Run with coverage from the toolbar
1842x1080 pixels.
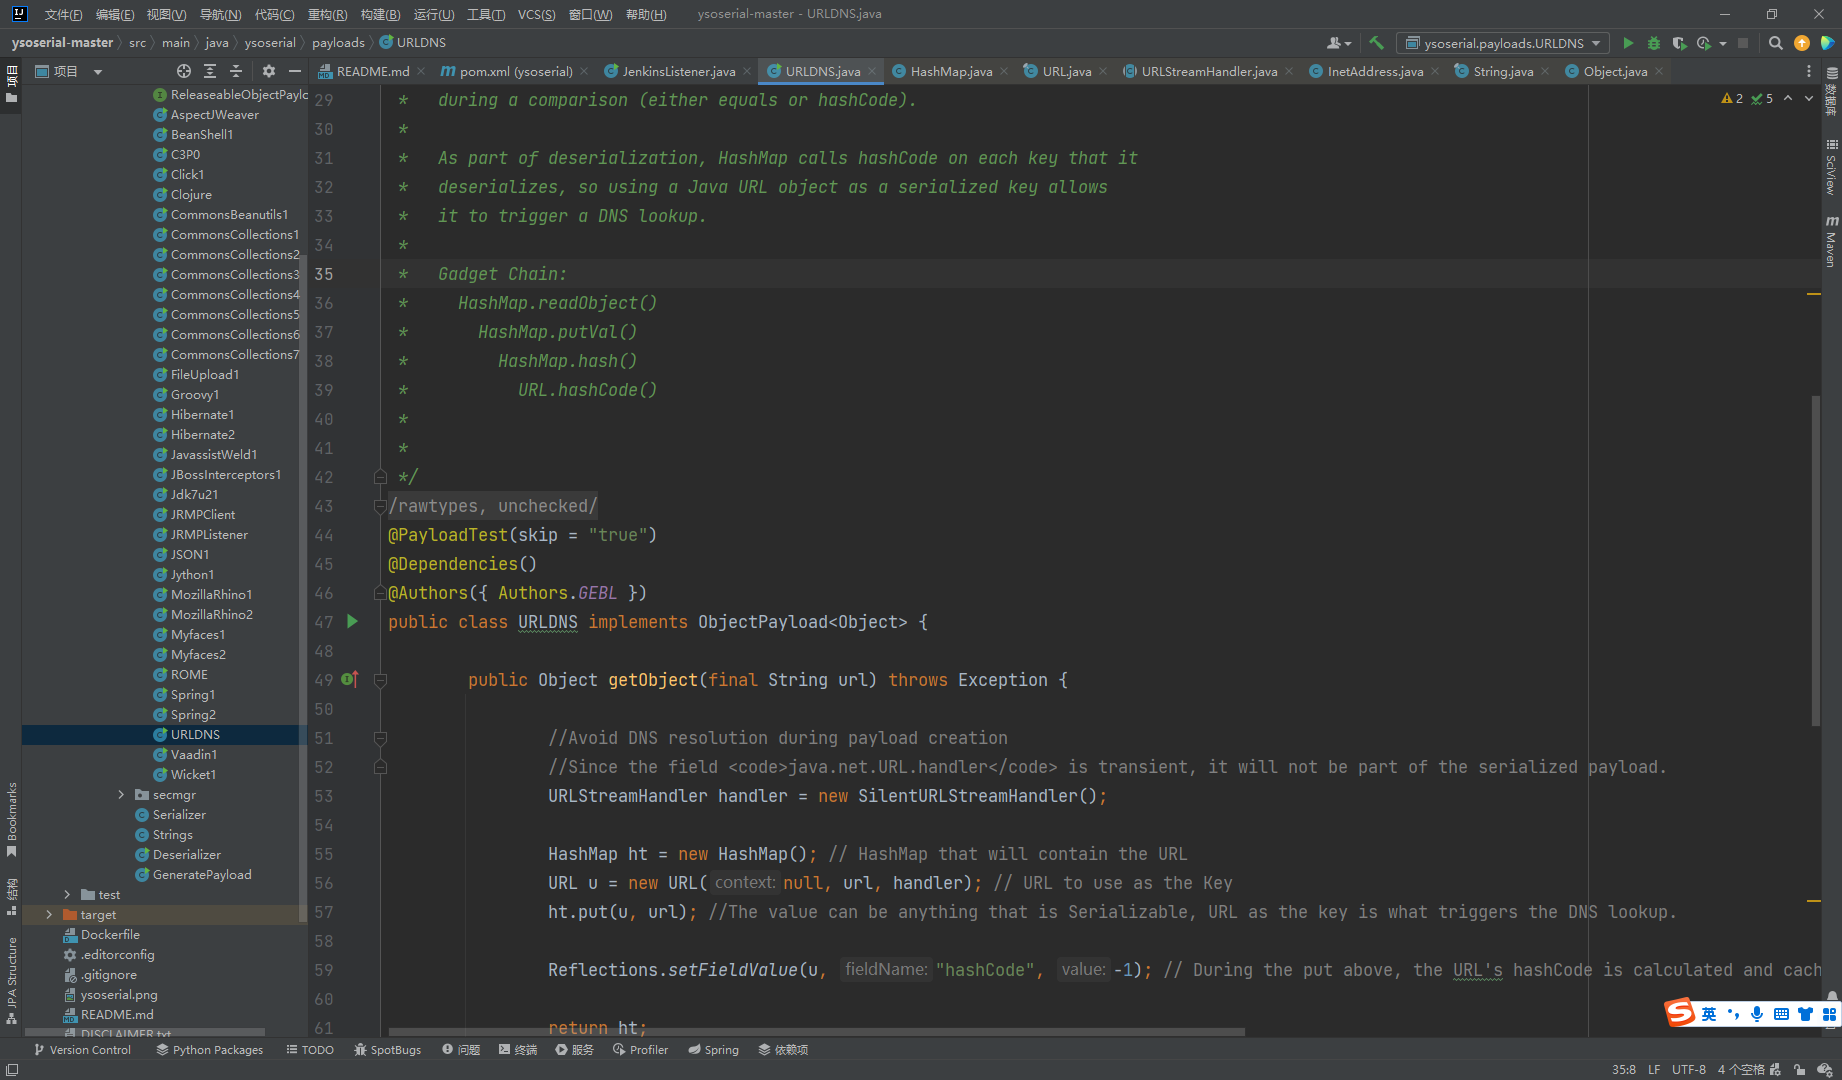click(1679, 43)
